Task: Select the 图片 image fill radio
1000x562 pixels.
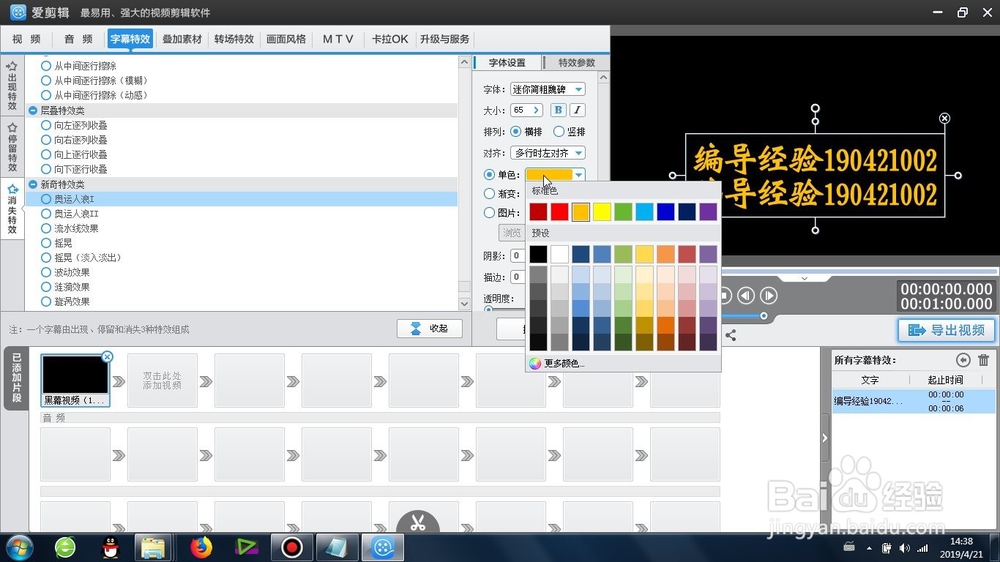Action: pyautogui.click(x=489, y=212)
